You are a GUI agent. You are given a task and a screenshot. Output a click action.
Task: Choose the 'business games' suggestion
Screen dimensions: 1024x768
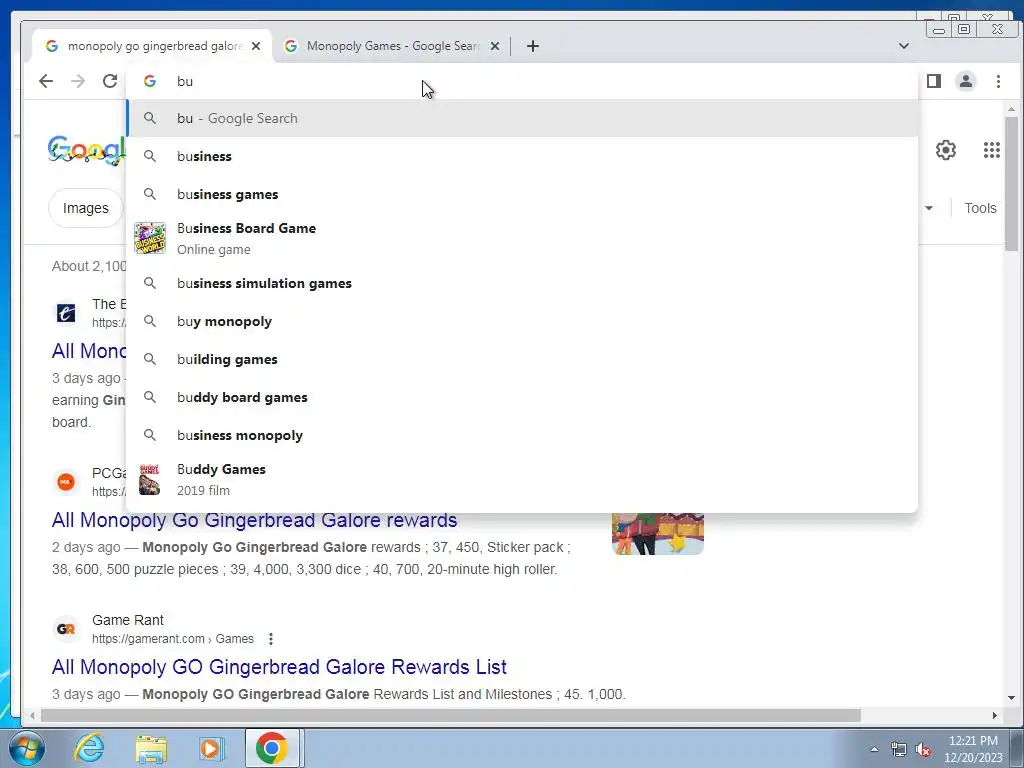522,194
